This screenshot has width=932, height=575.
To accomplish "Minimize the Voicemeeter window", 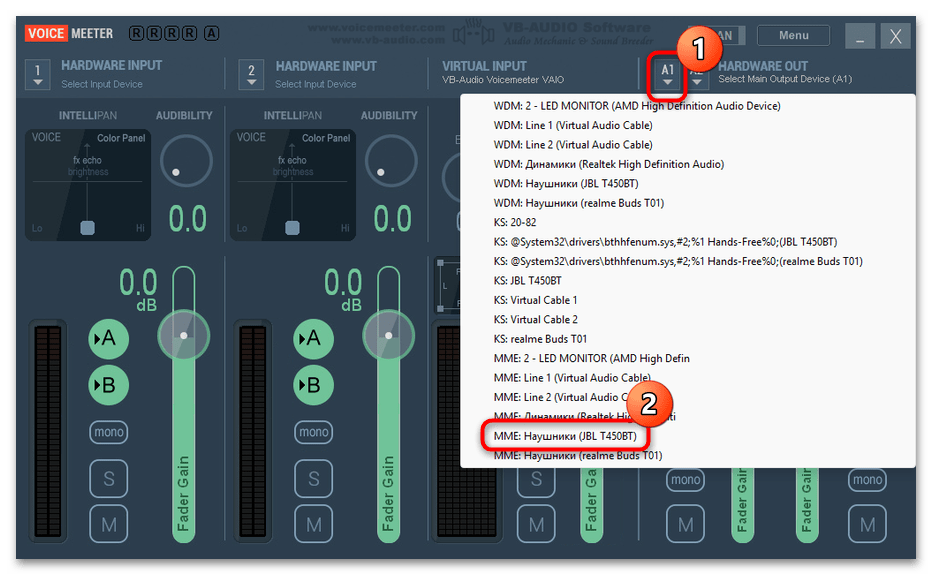I will pyautogui.click(x=859, y=36).
